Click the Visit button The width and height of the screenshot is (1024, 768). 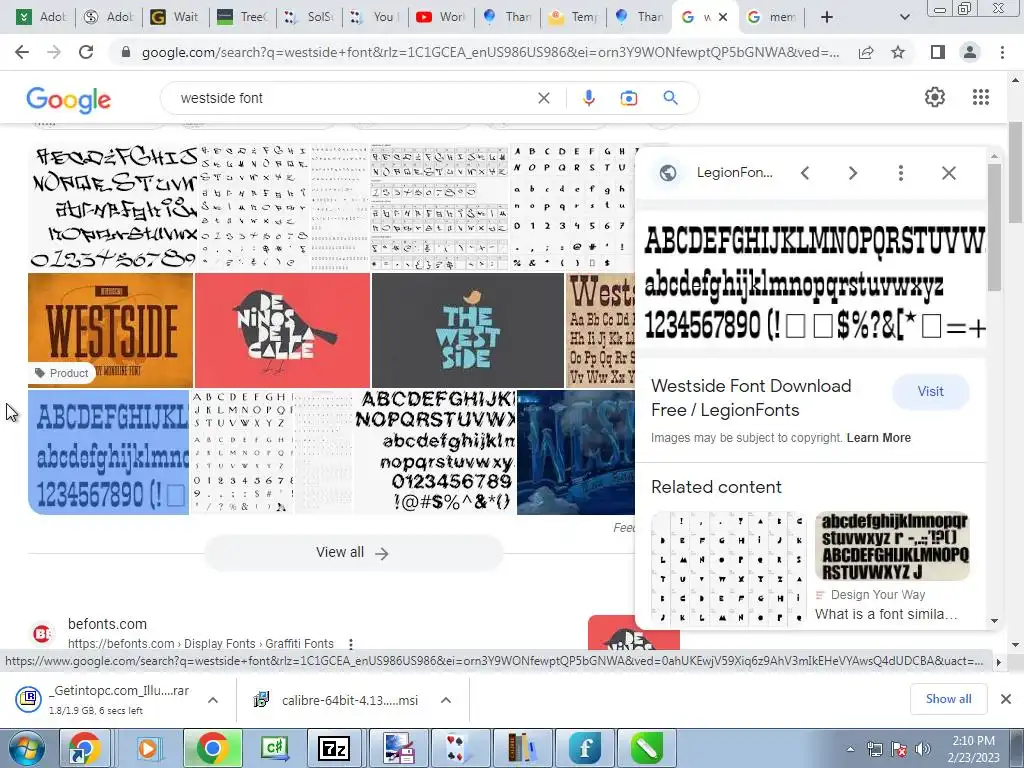point(930,391)
